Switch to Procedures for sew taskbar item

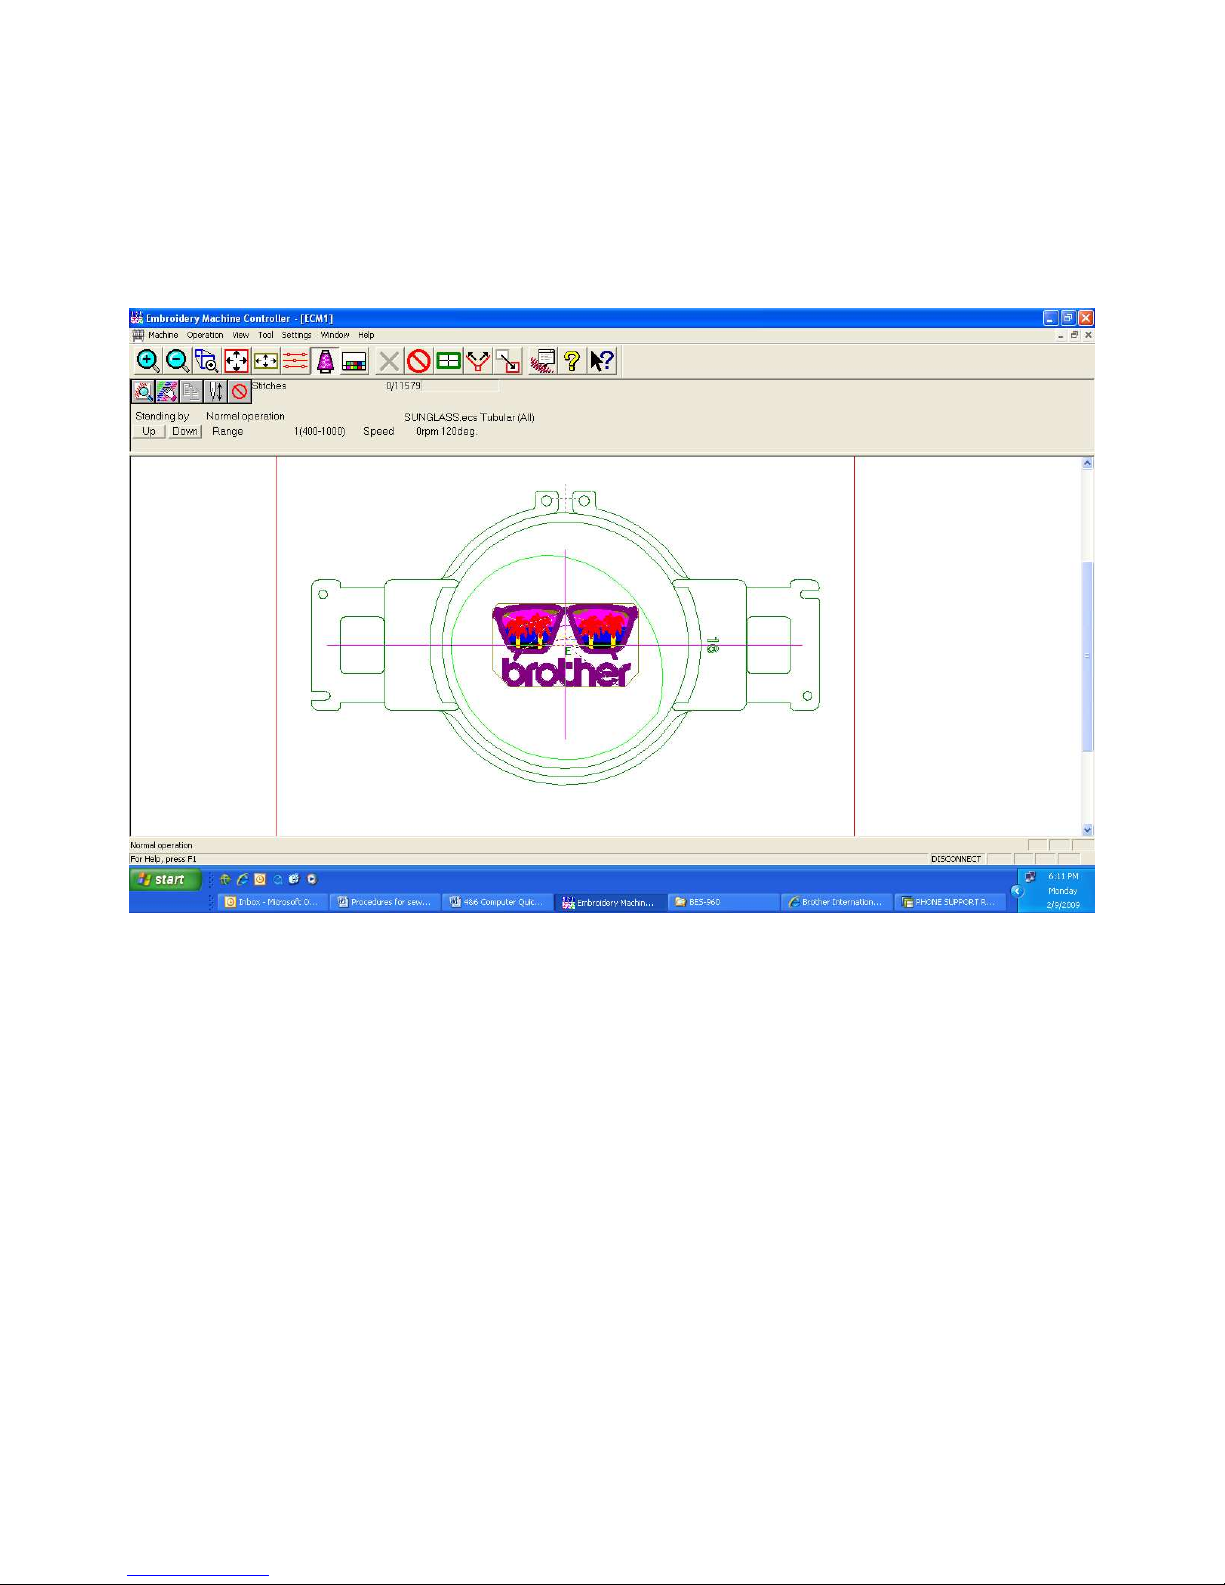385,902
